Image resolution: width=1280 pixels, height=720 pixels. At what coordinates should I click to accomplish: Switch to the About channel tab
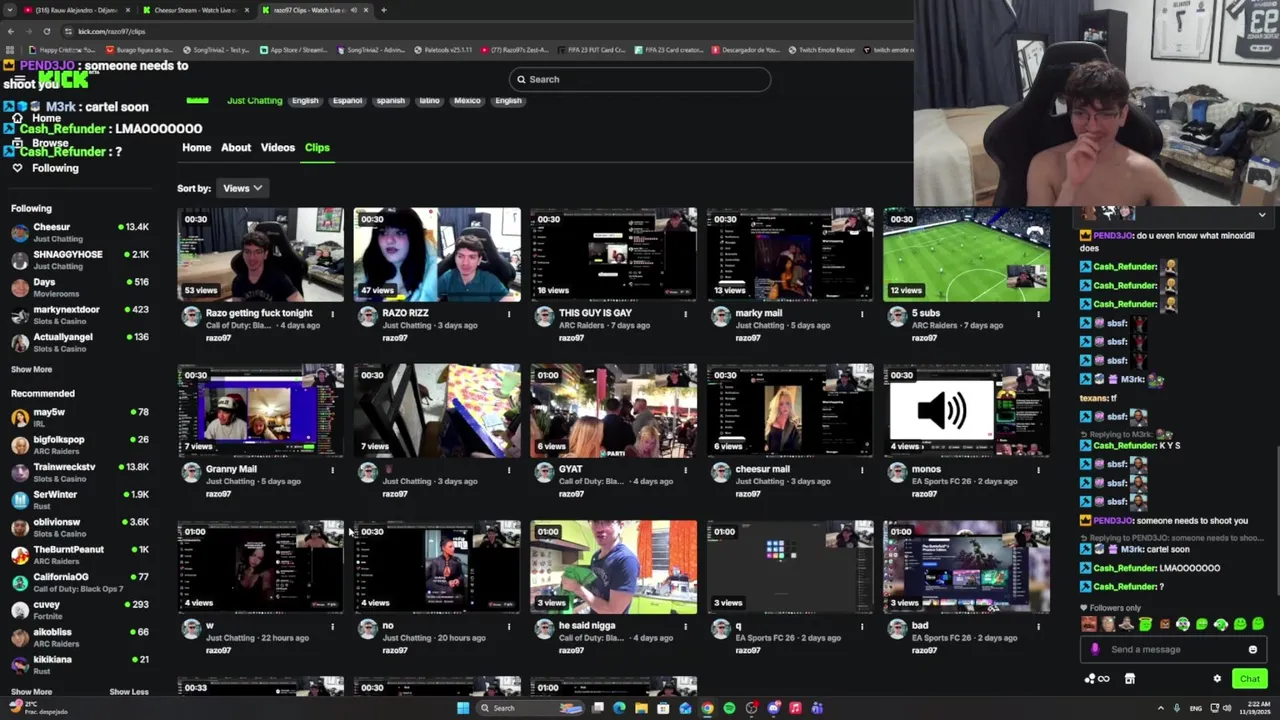pos(236,148)
